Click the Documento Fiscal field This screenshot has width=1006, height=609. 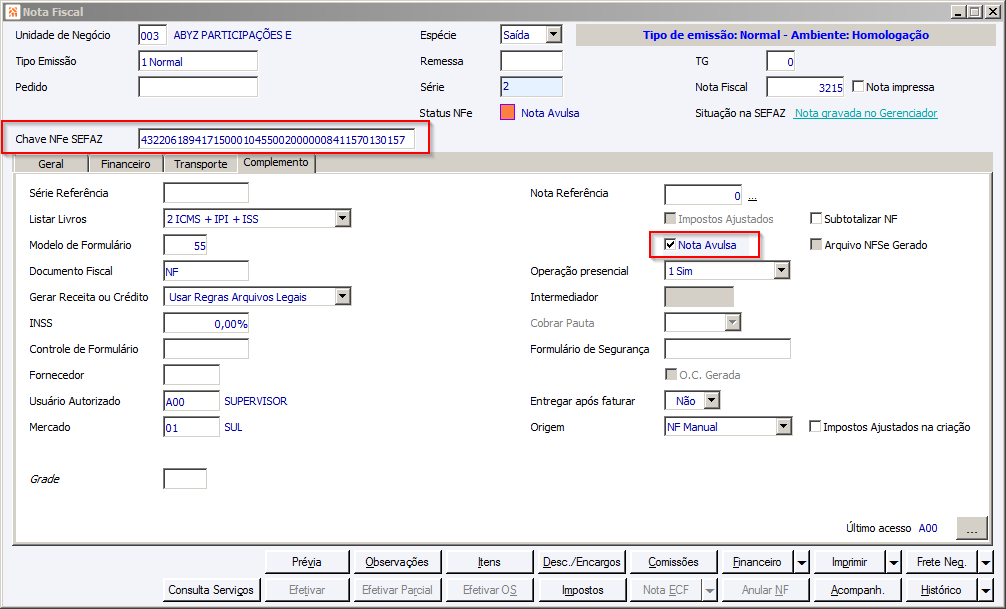tap(206, 271)
